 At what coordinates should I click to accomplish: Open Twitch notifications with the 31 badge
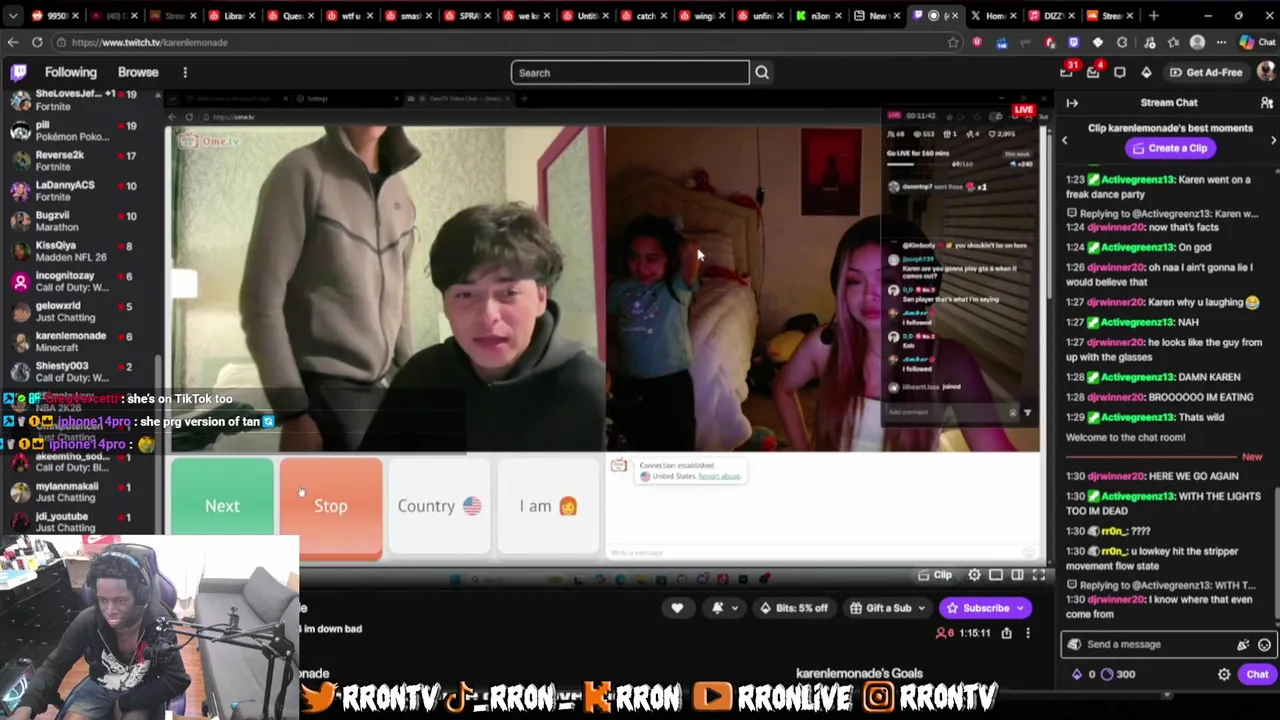[x=1066, y=72]
